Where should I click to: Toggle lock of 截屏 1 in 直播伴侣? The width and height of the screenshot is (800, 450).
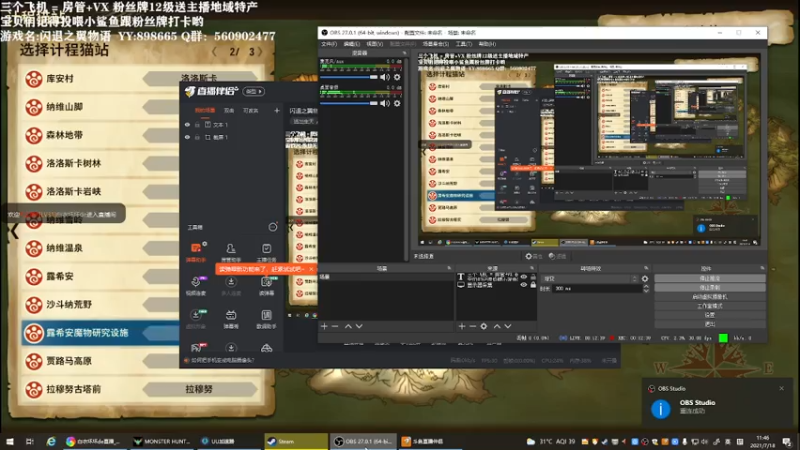click(x=197, y=137)
